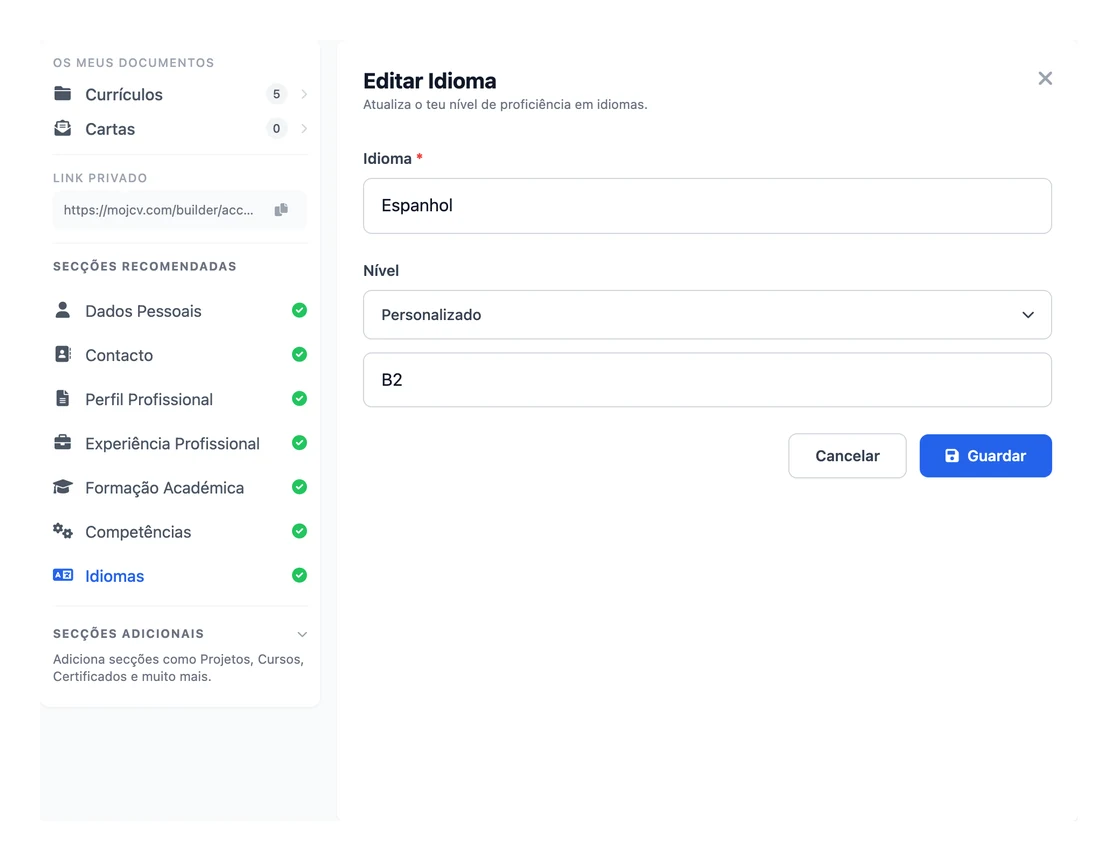The image size is (1118, 861).
Task: Click the Formação Académica graduation cap icon
Action: (63, 487)
